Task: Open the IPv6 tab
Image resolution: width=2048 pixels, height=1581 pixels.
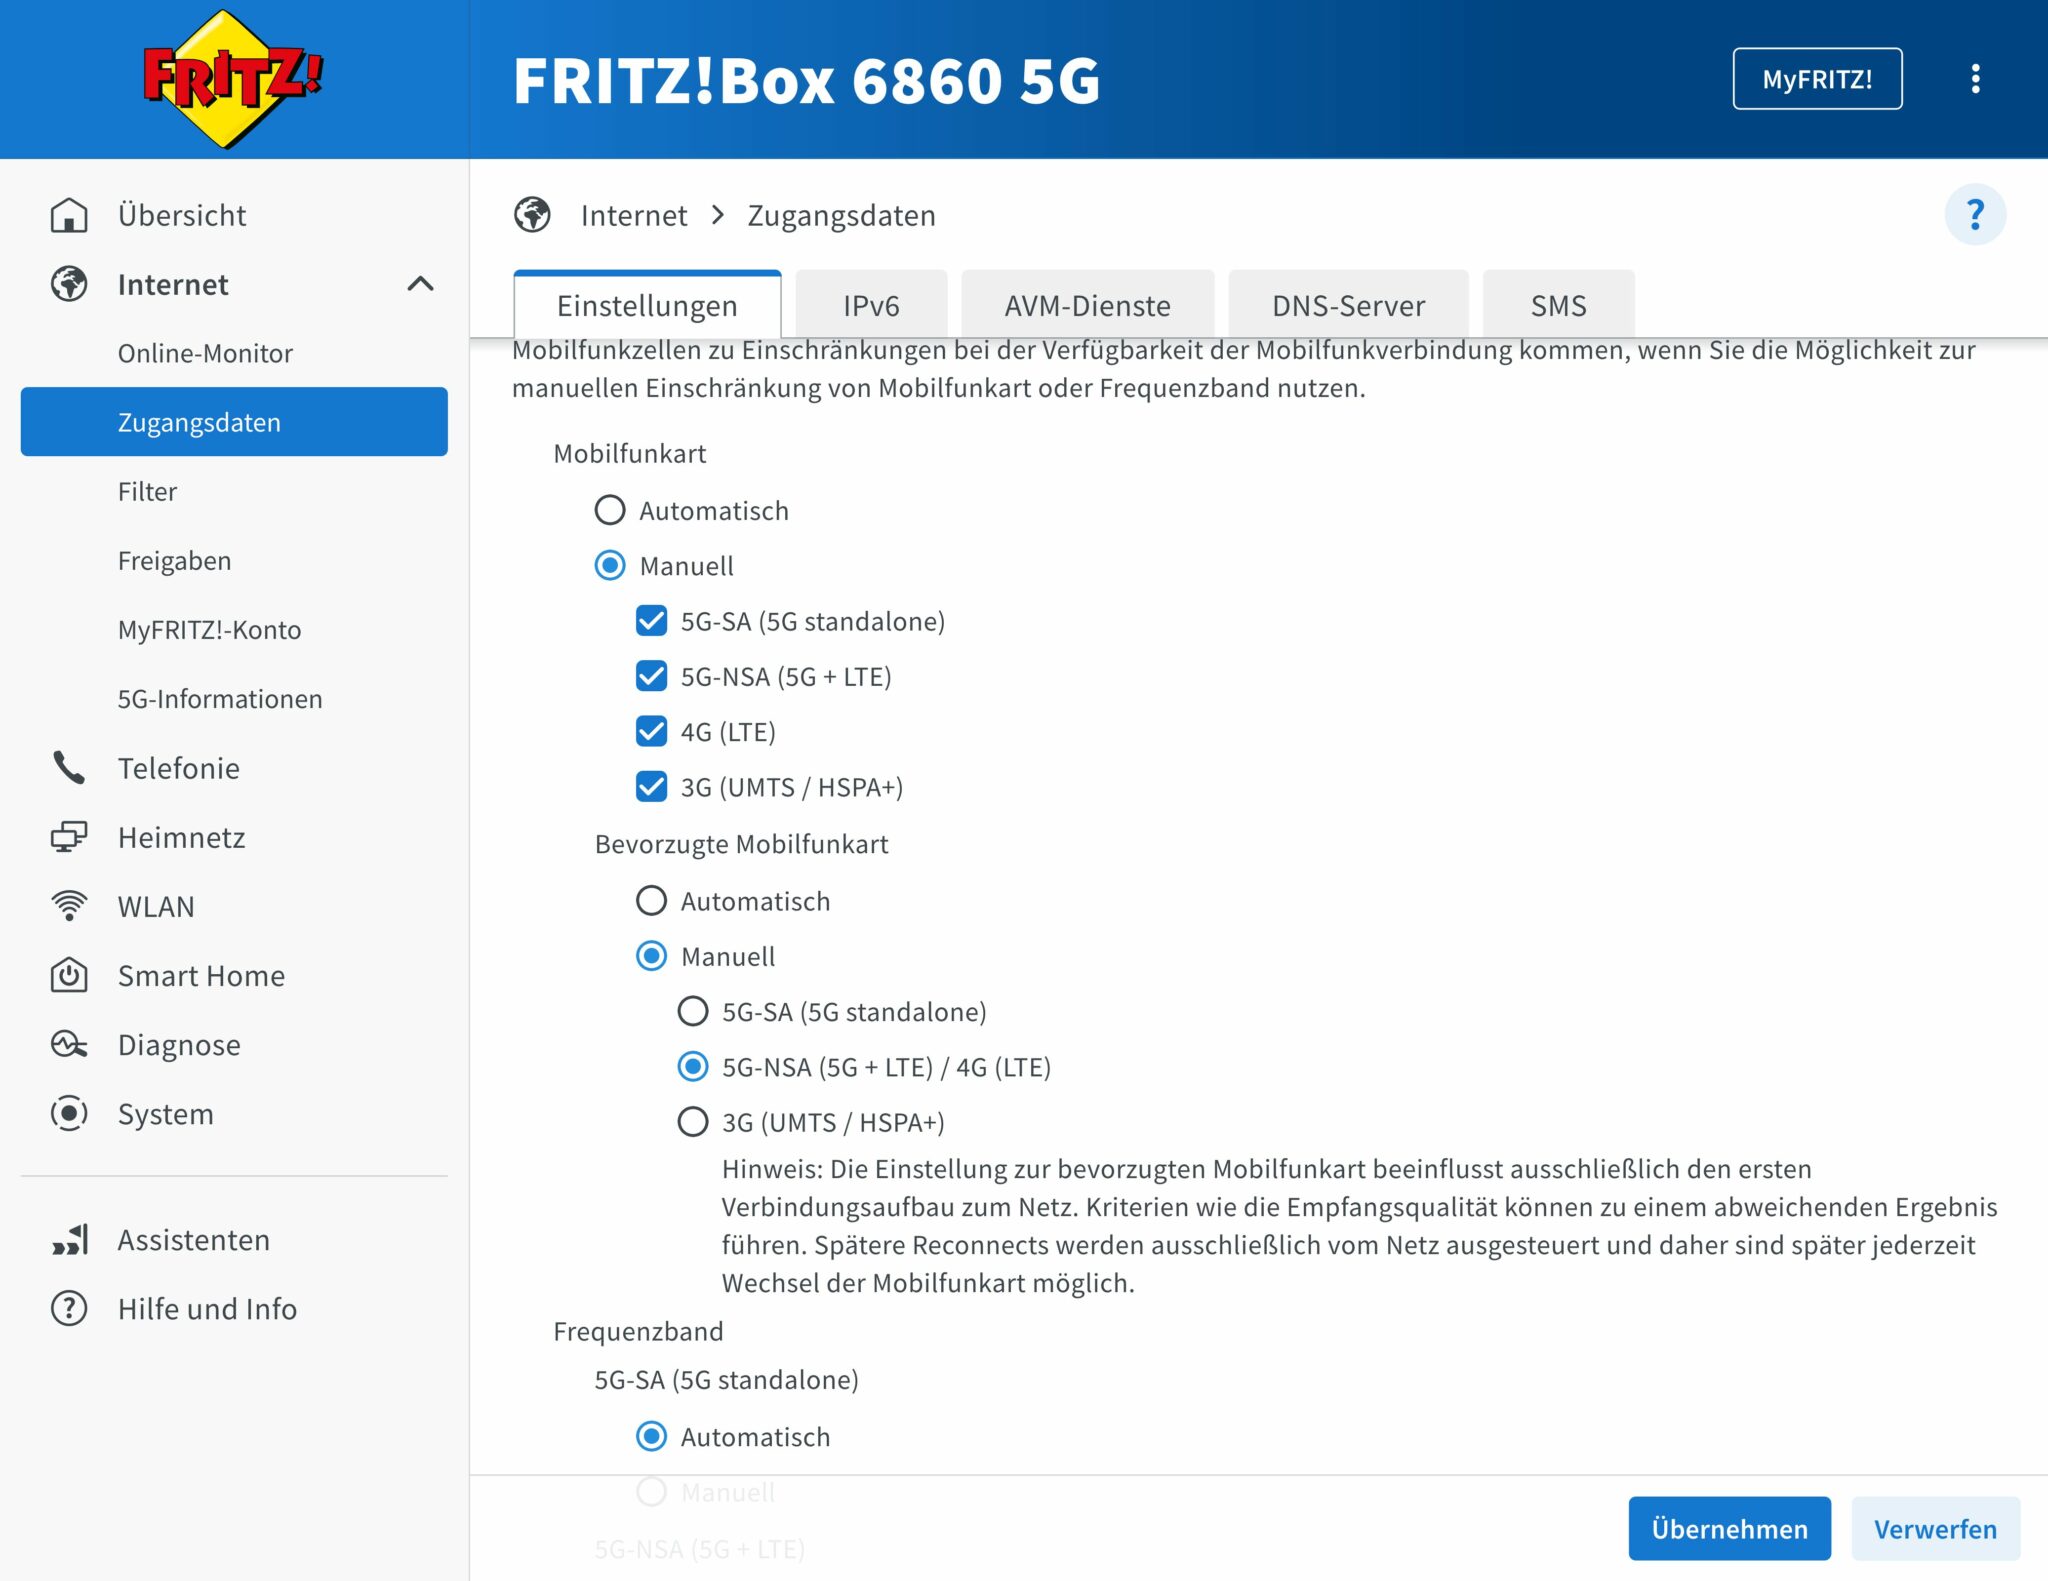Action: click(x=871, y=305)
